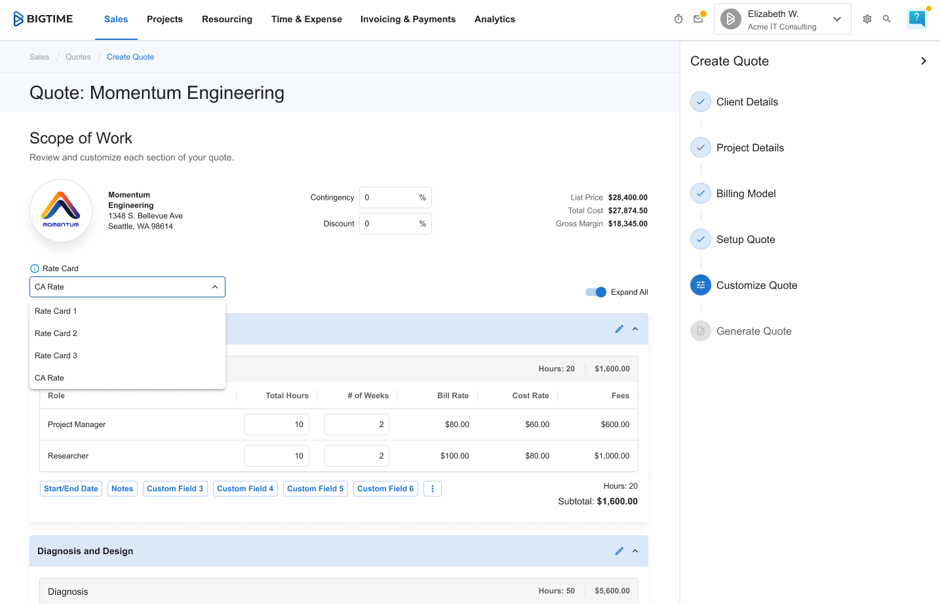Click the timer stopwatch icon in header
940x604 pixels.
(x=678, y=19)
